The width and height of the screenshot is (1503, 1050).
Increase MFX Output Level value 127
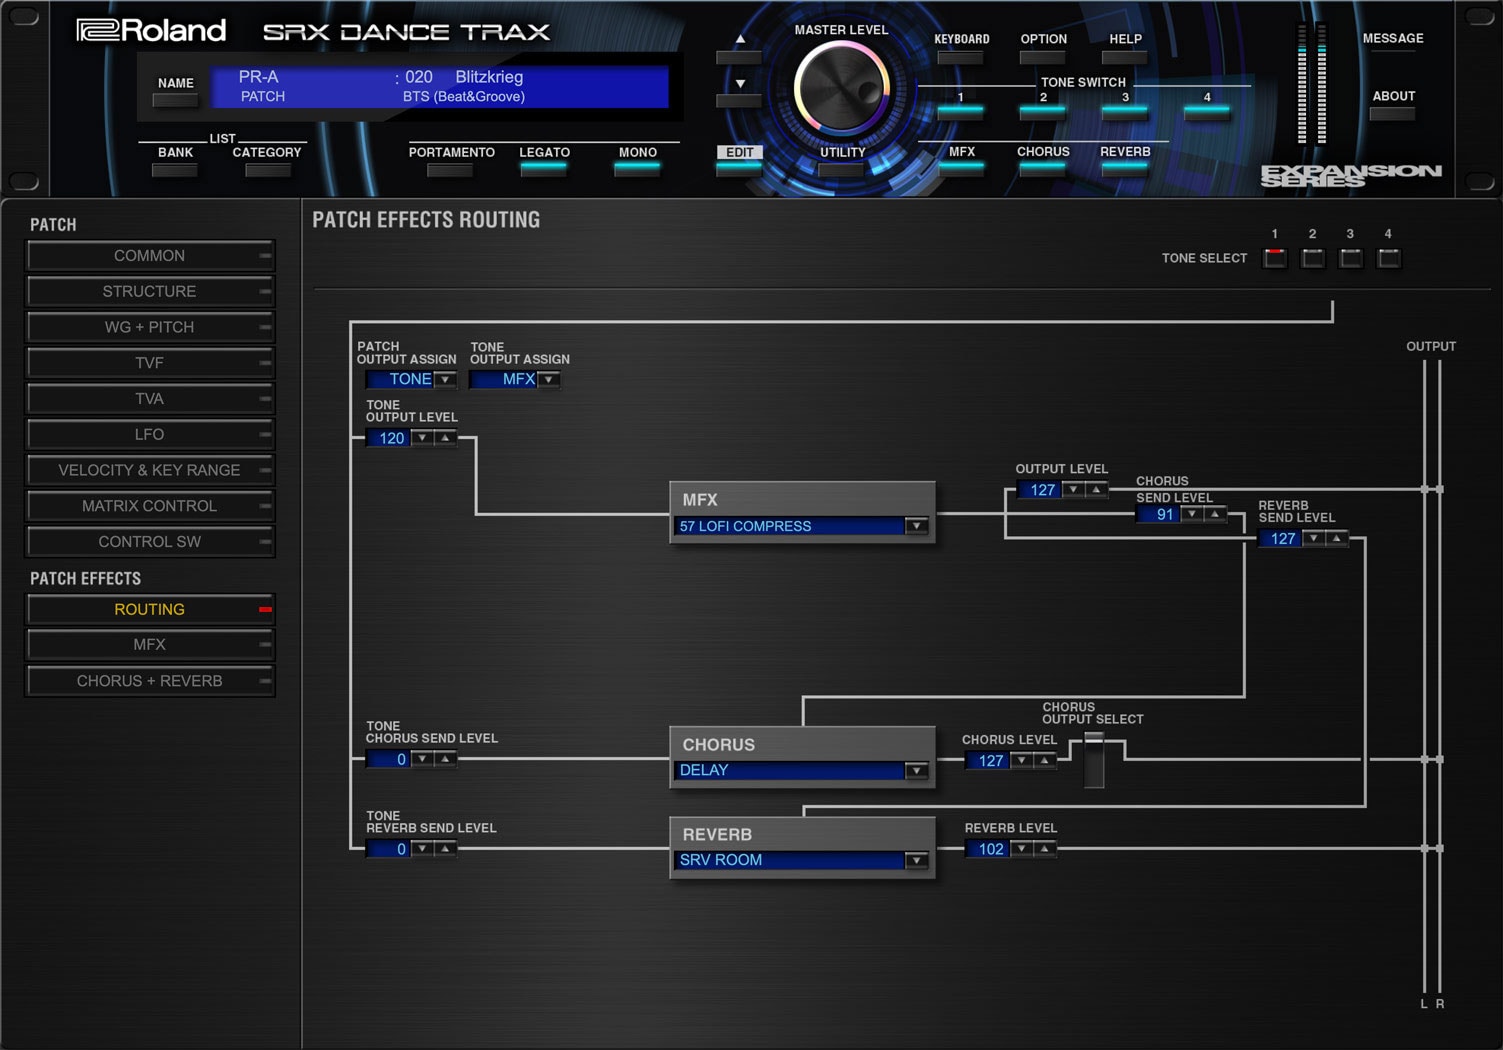[x=1096, y=490]
